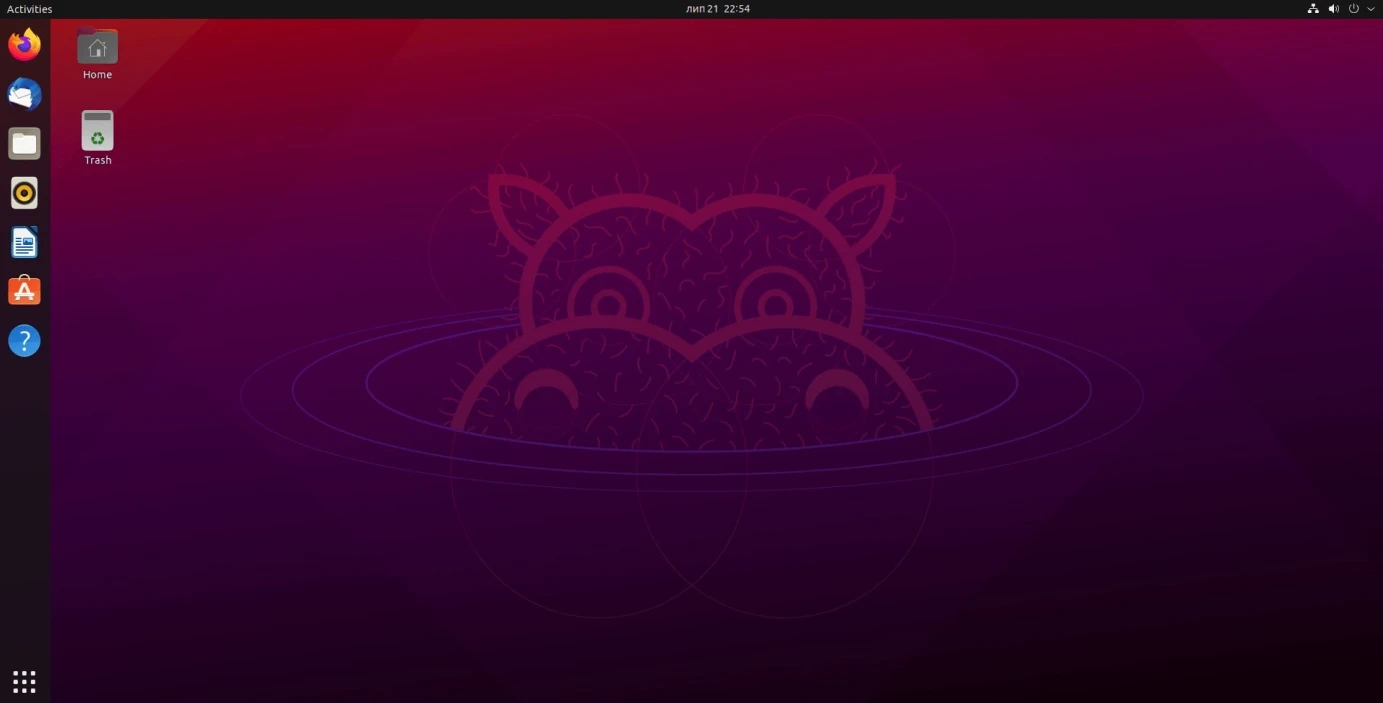Click the volume speaker icon

click(1333, 9)
